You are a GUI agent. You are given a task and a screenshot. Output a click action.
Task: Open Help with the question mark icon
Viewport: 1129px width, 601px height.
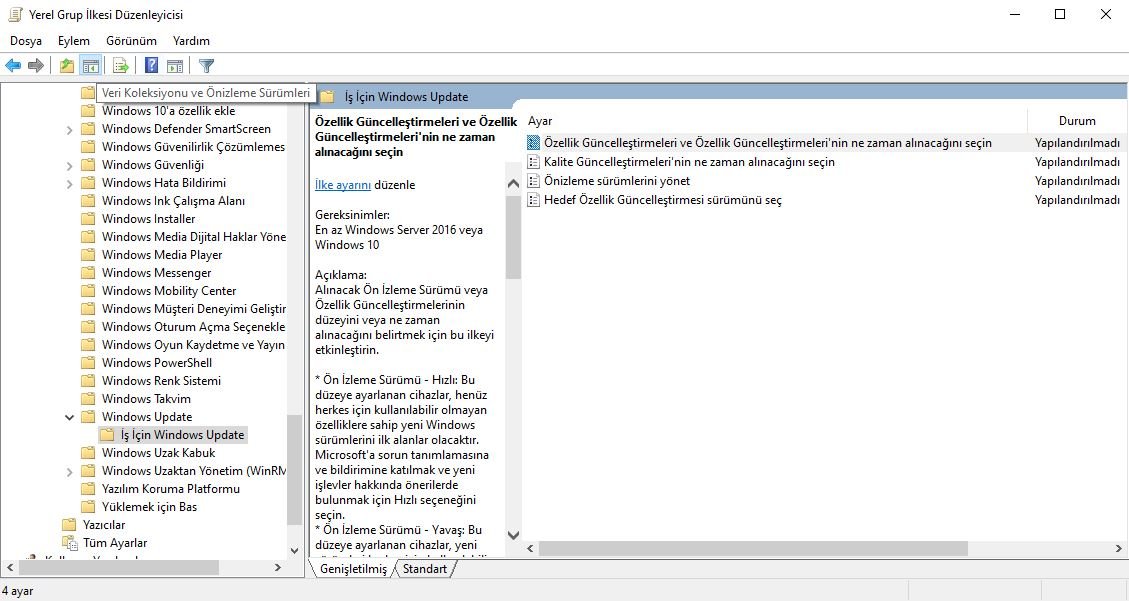(x=151, y=66)
